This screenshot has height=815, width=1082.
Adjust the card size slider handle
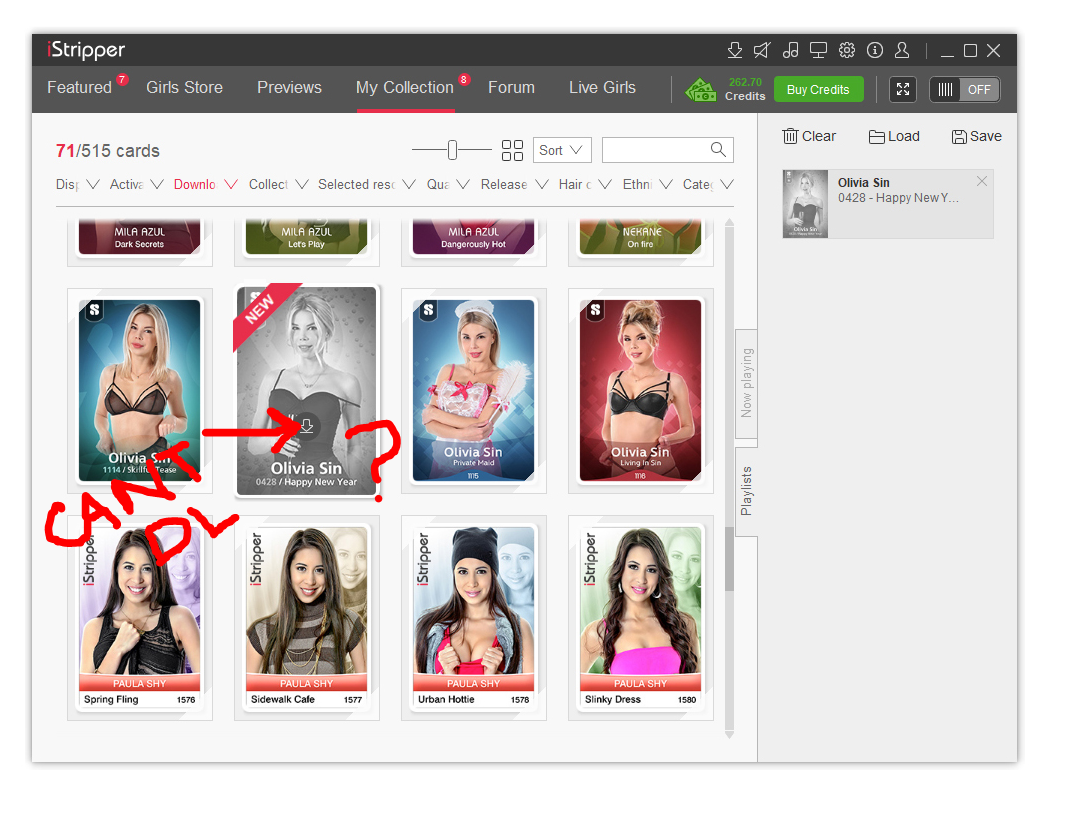coord(452,150)
